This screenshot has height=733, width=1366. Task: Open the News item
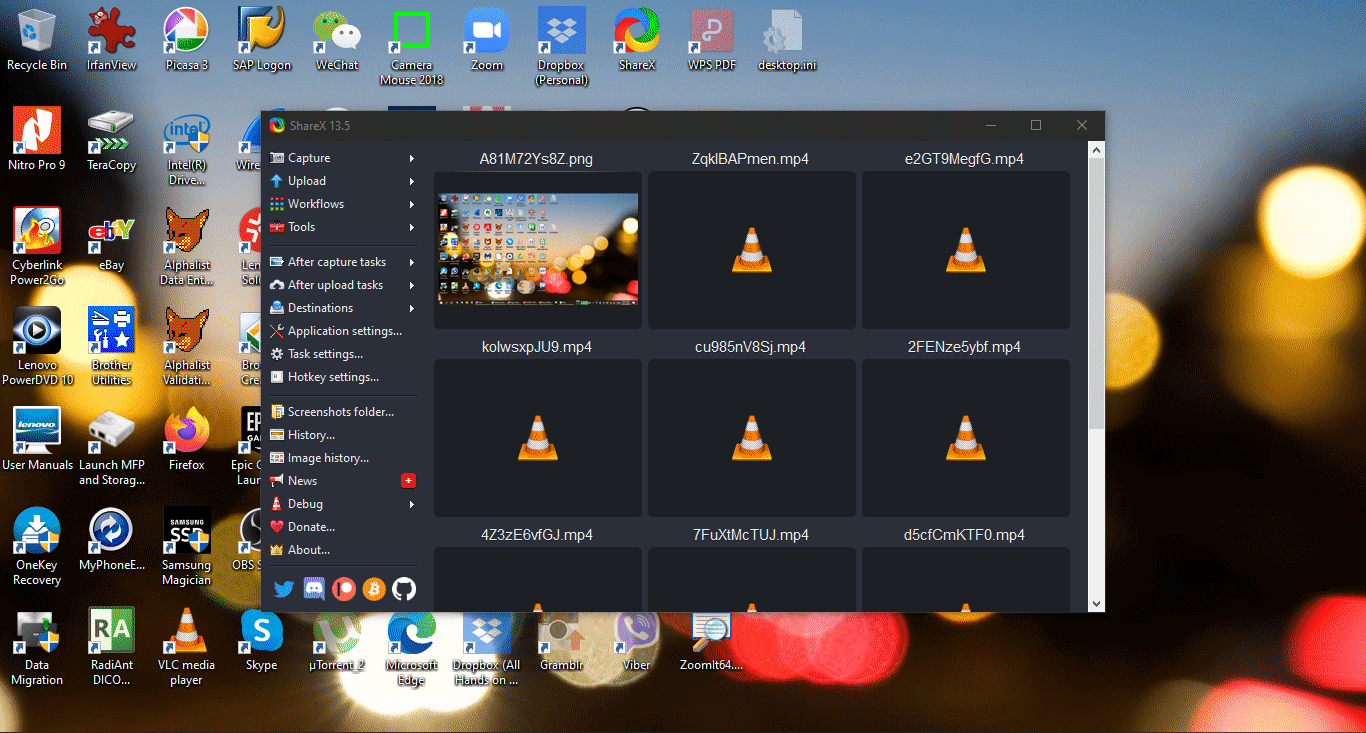click(x=342, y=481)
